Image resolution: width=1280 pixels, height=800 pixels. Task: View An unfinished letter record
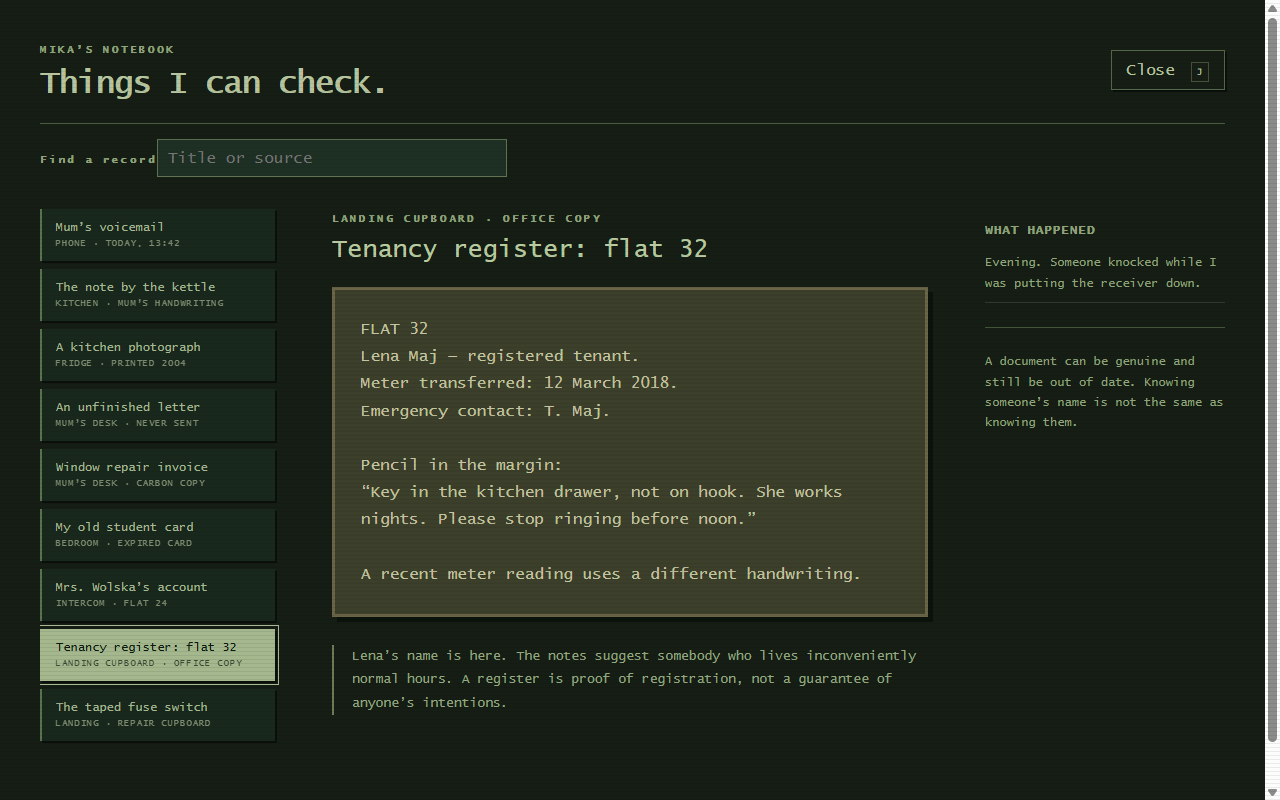coord(158,415)
